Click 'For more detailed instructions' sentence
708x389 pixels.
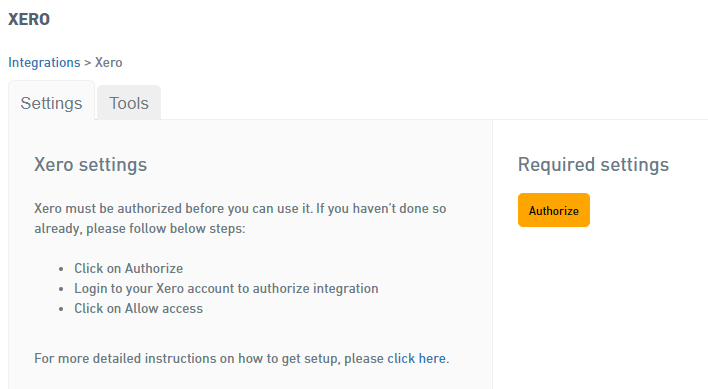(x=242, y=358)
